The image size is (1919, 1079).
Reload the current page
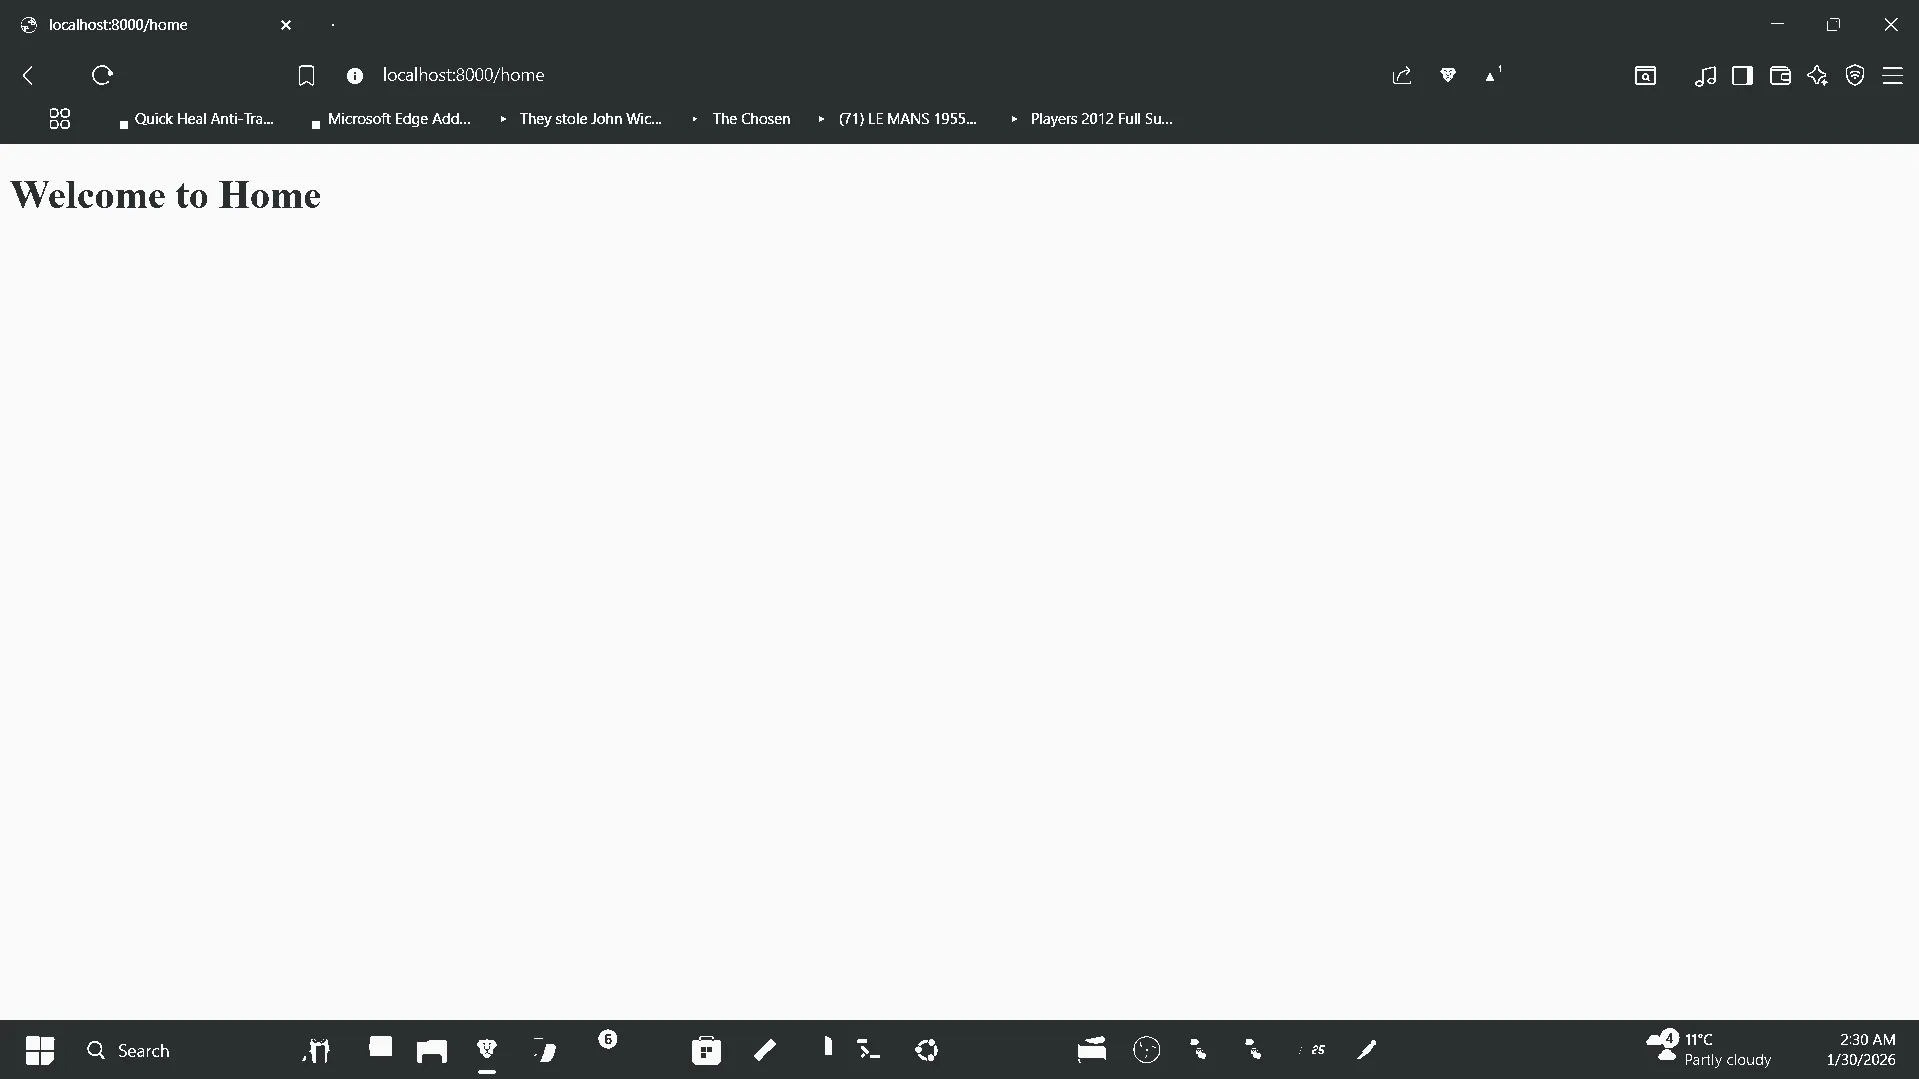(102, 75)
